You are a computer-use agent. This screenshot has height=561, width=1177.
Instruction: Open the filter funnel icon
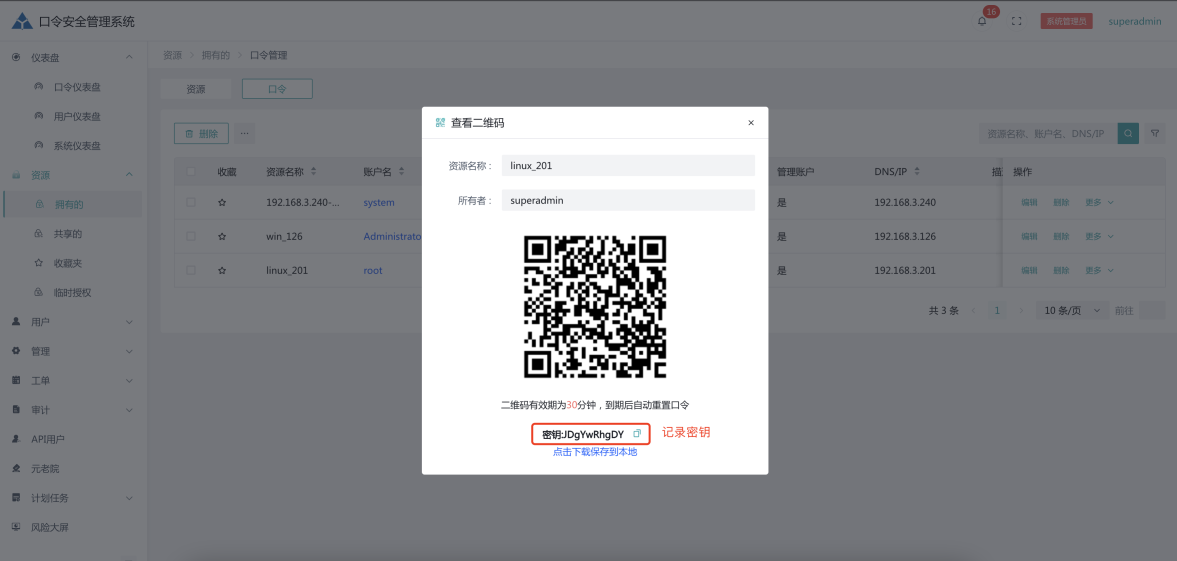[x=1155, y=133]
